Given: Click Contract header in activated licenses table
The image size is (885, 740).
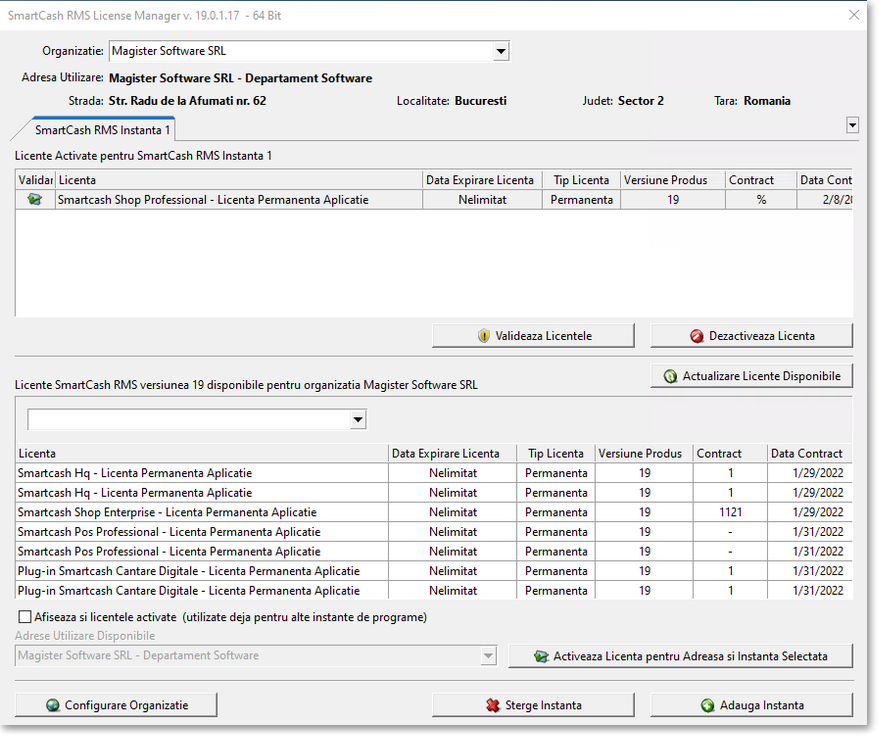Looking at the screenshot, I should tap(761, 181).
